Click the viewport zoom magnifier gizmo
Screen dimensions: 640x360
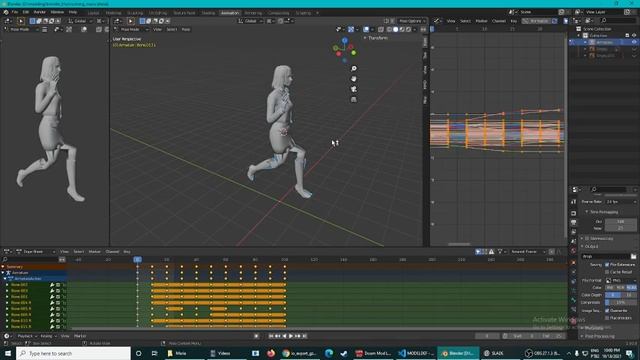coord(353,69)
